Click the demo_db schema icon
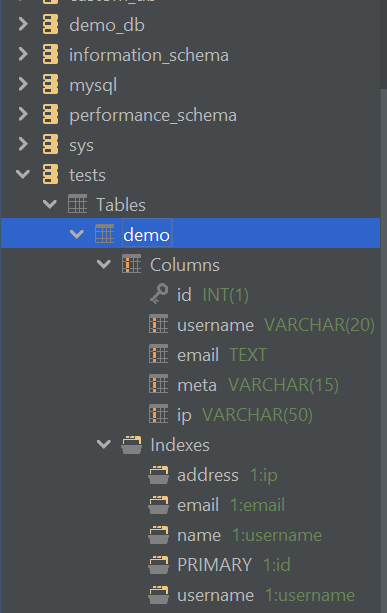The height and width of the screenshot is (613, 387). [x=50, y=24]
